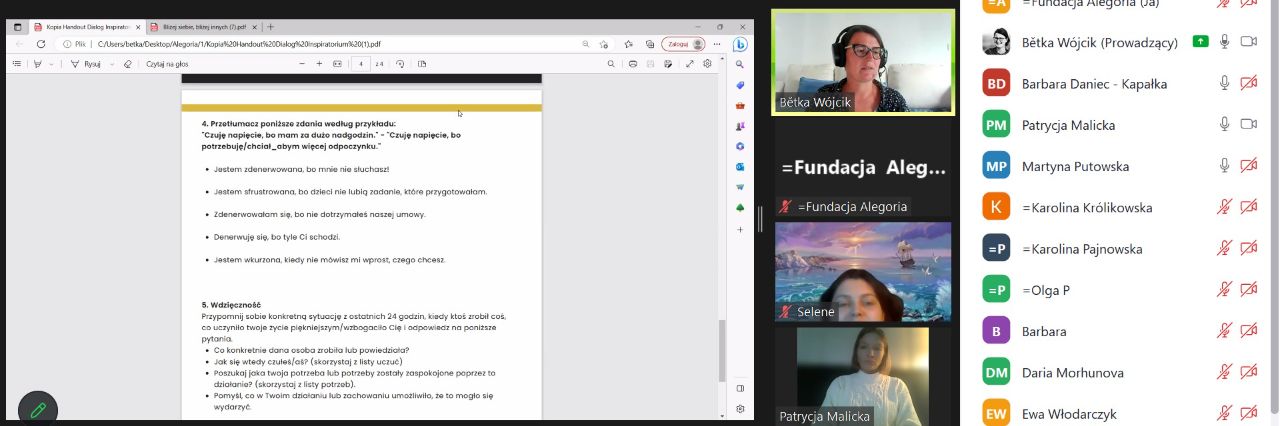Screen dimensions: 1280x426
Task: Select Selene video thumbnail
Action: click(x=864, y=271)
